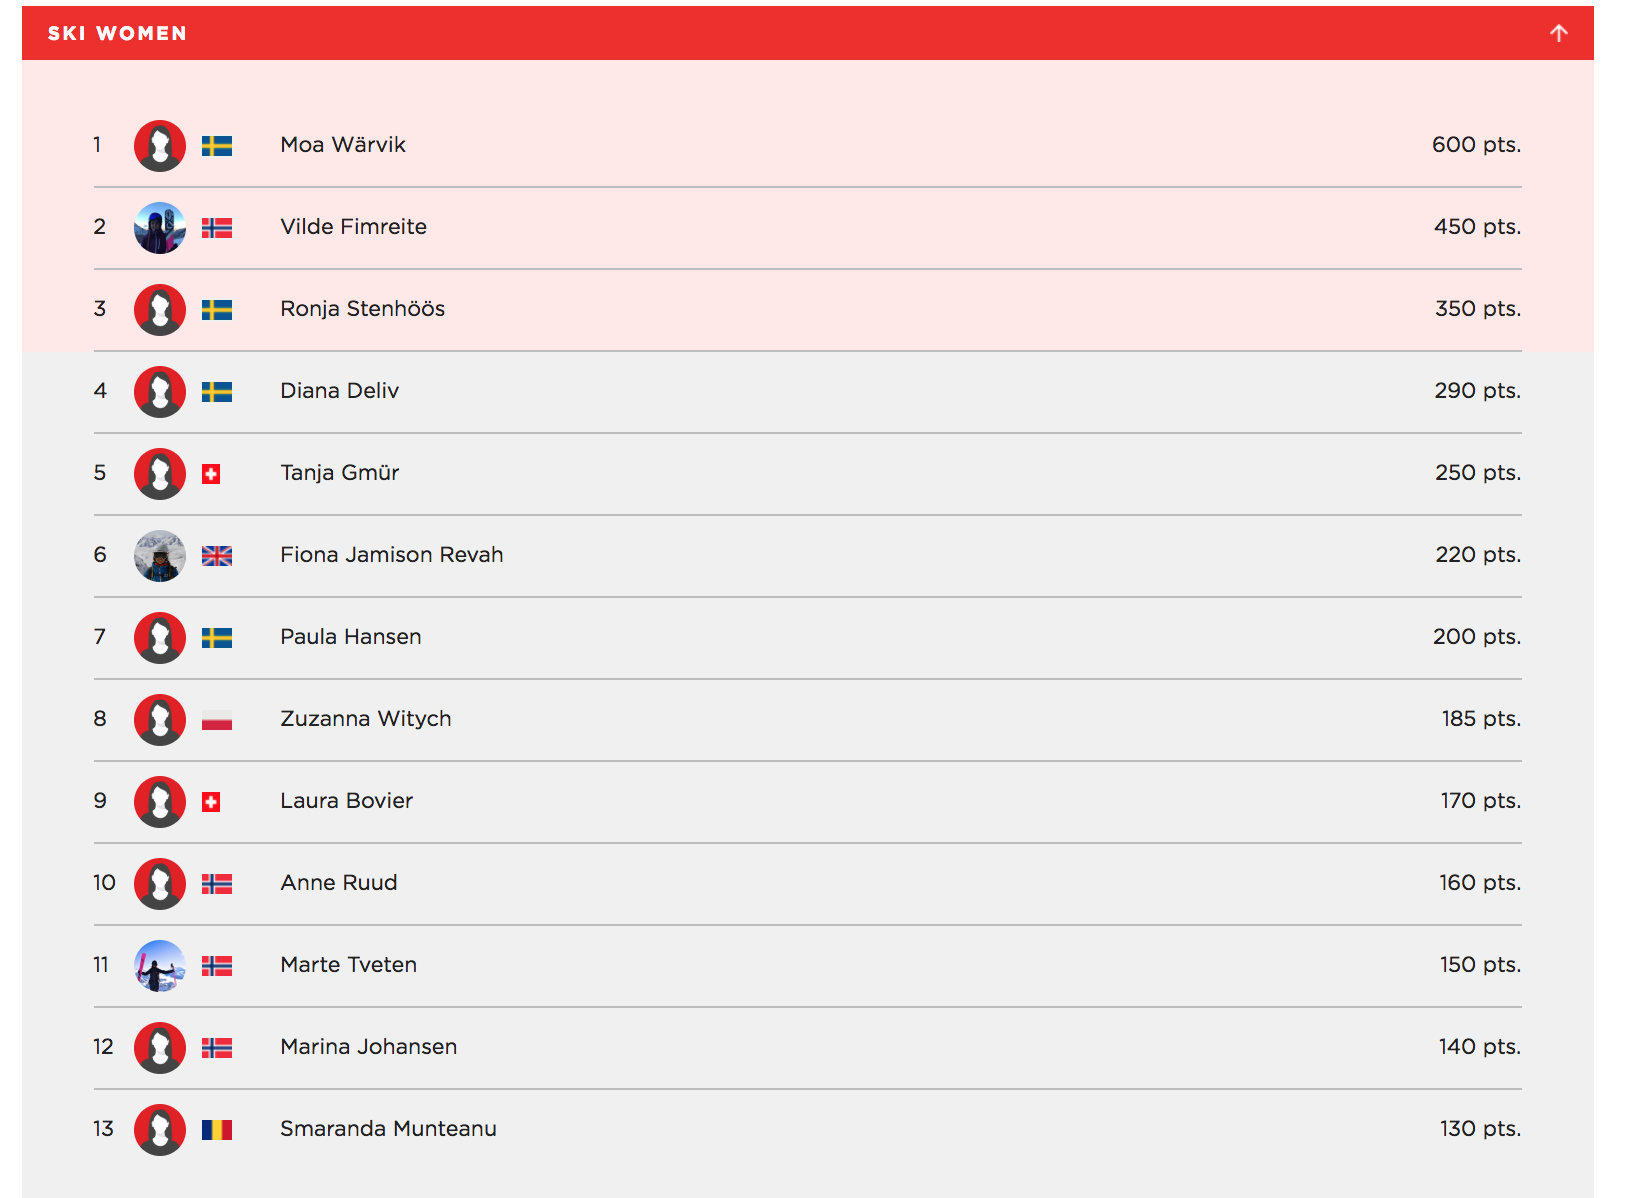This screenshot has height=1198, width=1638.
Task: Collapse the Ski Women section arrow
Action: point(1558,33)
